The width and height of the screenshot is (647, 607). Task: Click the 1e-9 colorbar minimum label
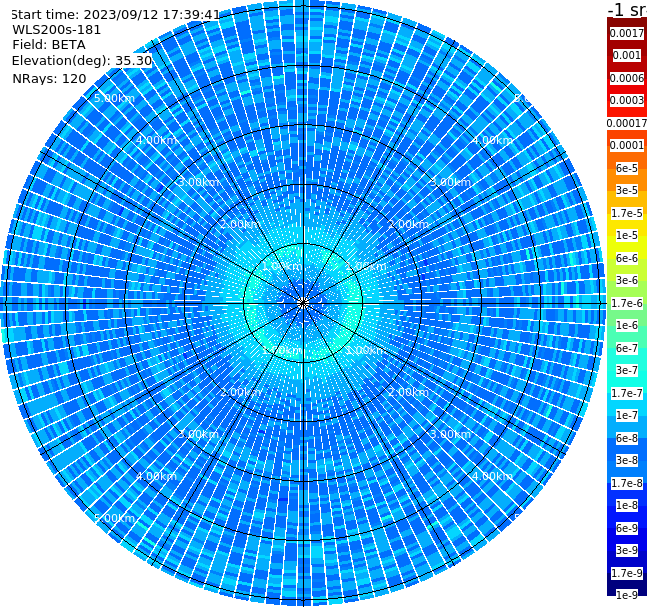(627, 595)
